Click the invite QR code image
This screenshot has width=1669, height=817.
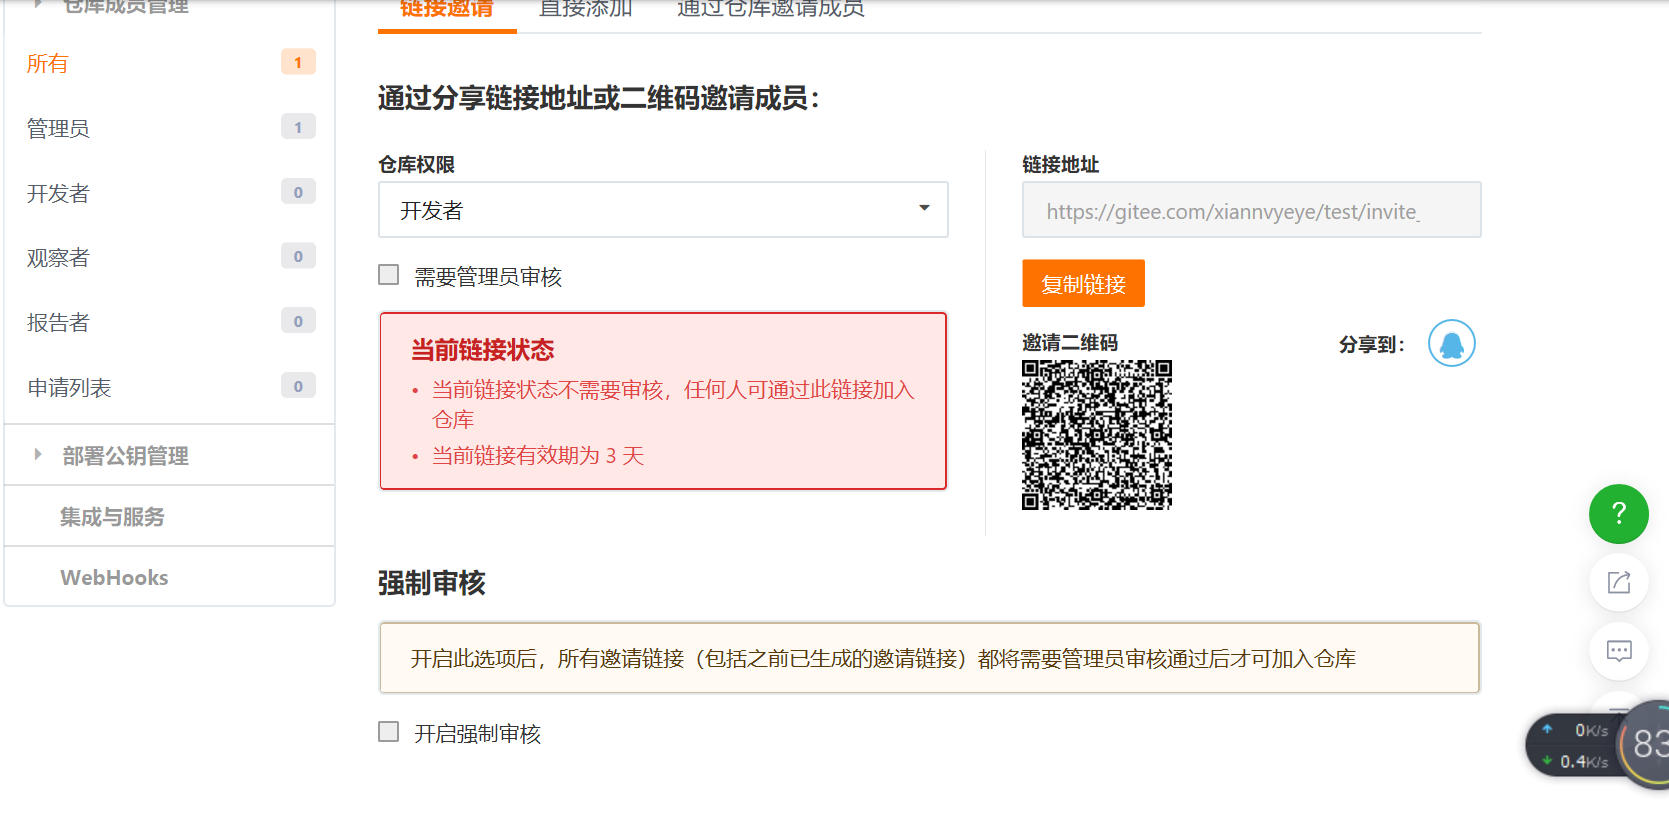[1096, 435]
